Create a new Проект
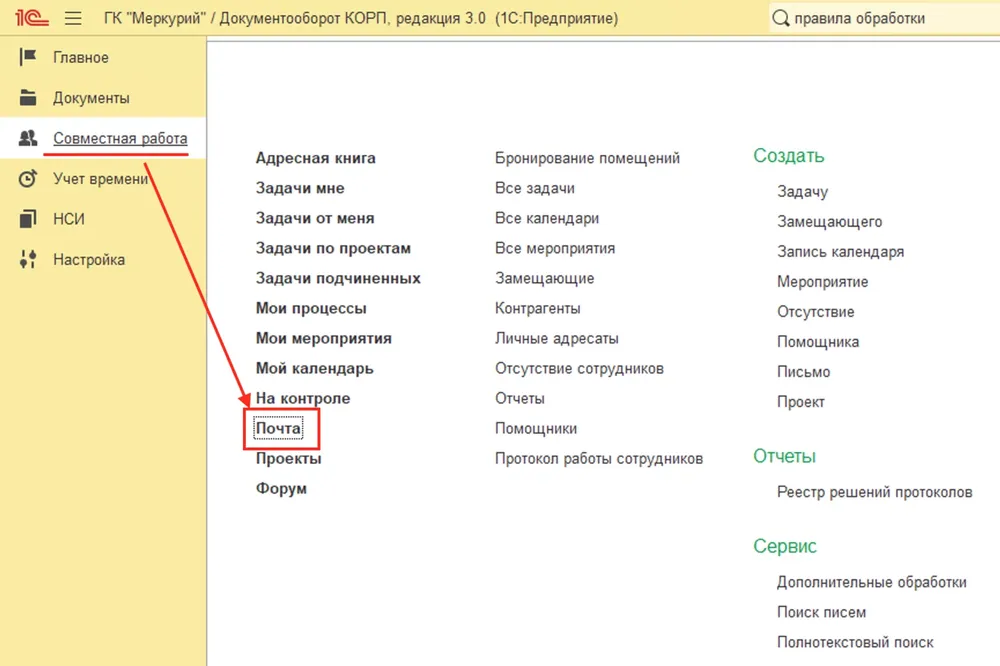Screen dimensions: 1000x666 point(800,401)
